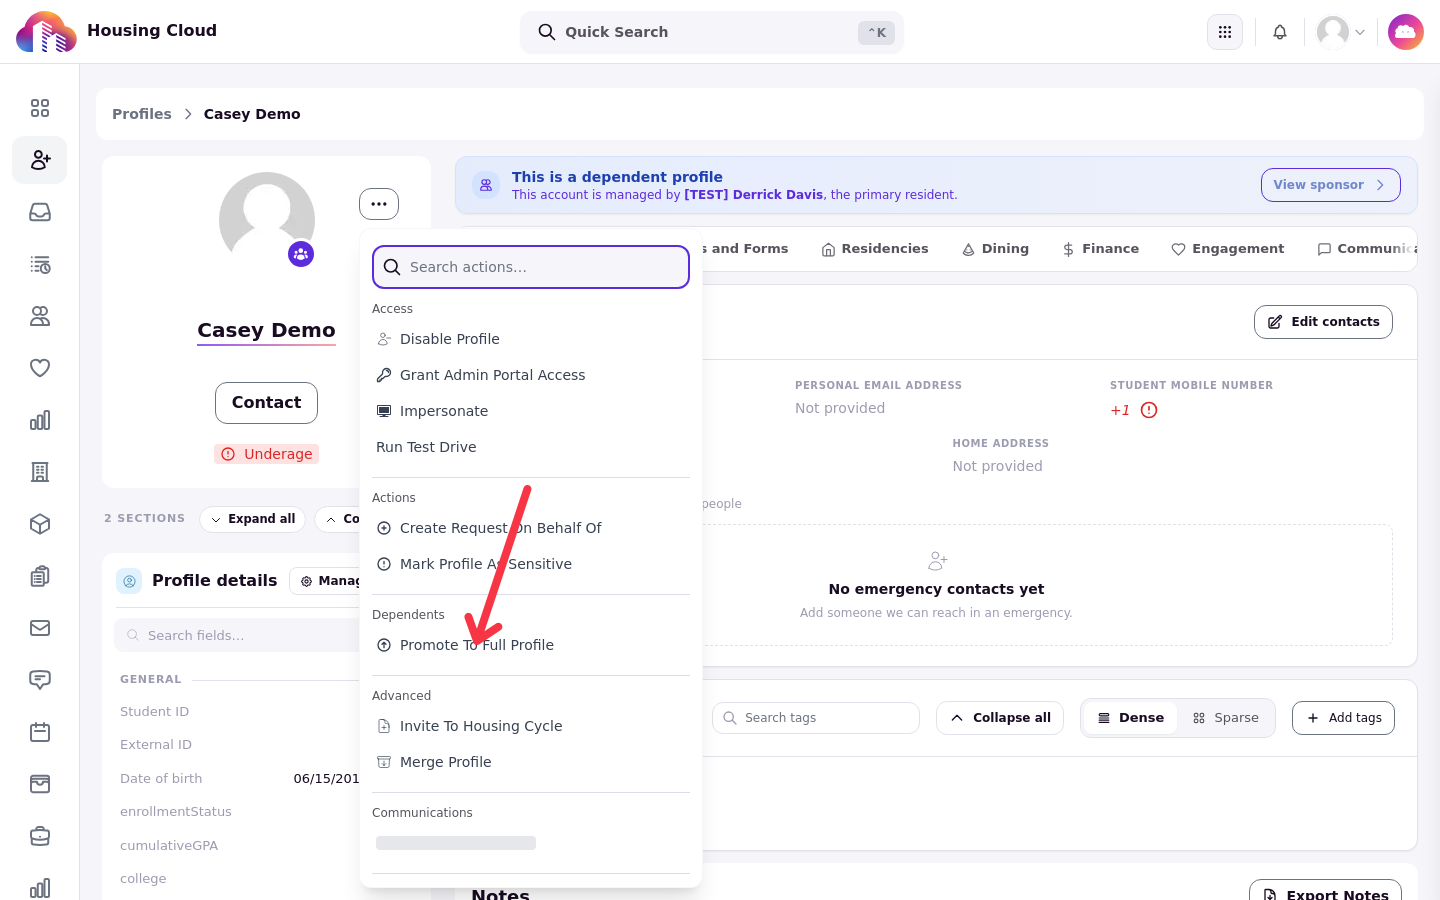
Task: Click the Date of birth field label
Action: point(161,779)
